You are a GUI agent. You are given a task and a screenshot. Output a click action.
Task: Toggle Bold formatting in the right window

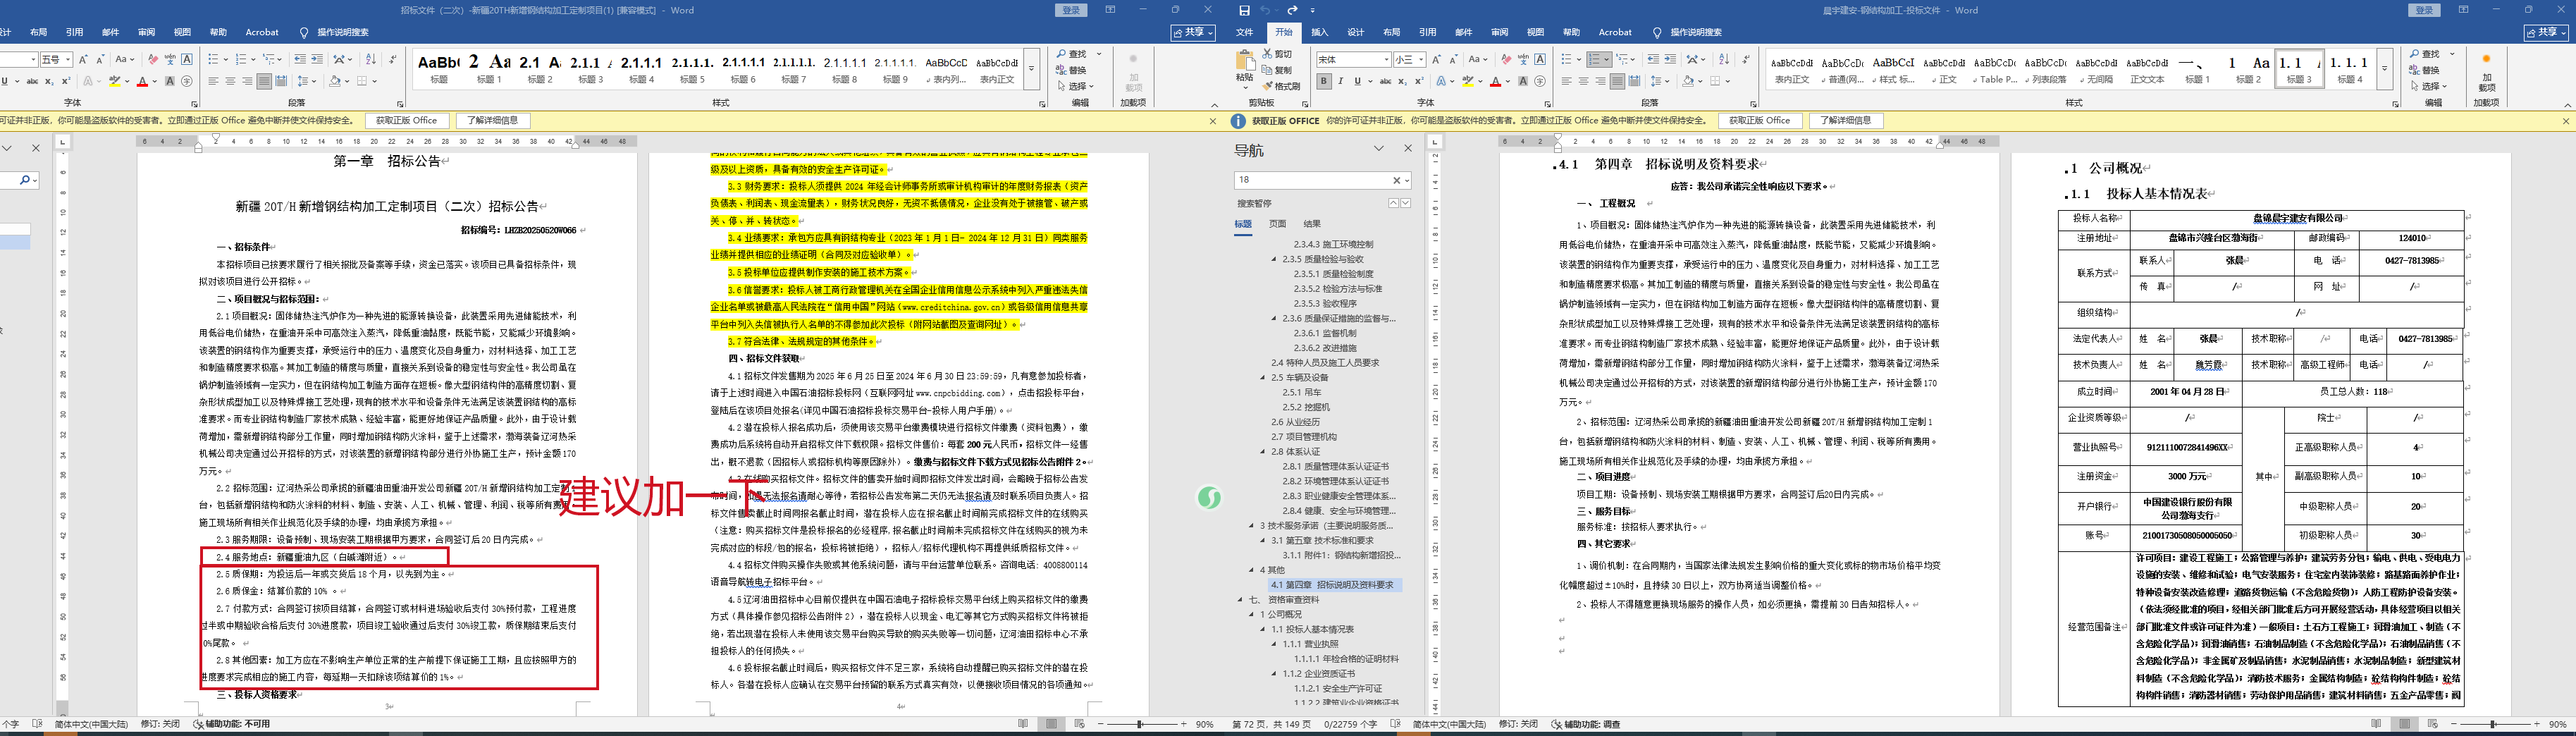[1324, 82]
